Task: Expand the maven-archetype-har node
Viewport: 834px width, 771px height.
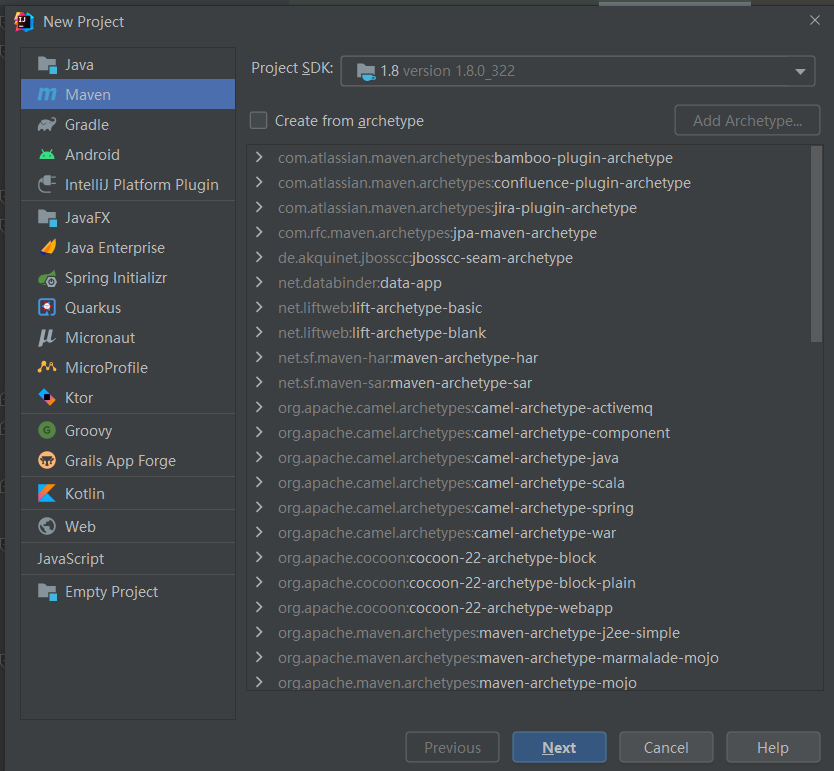Action: (x=260, y=358)
